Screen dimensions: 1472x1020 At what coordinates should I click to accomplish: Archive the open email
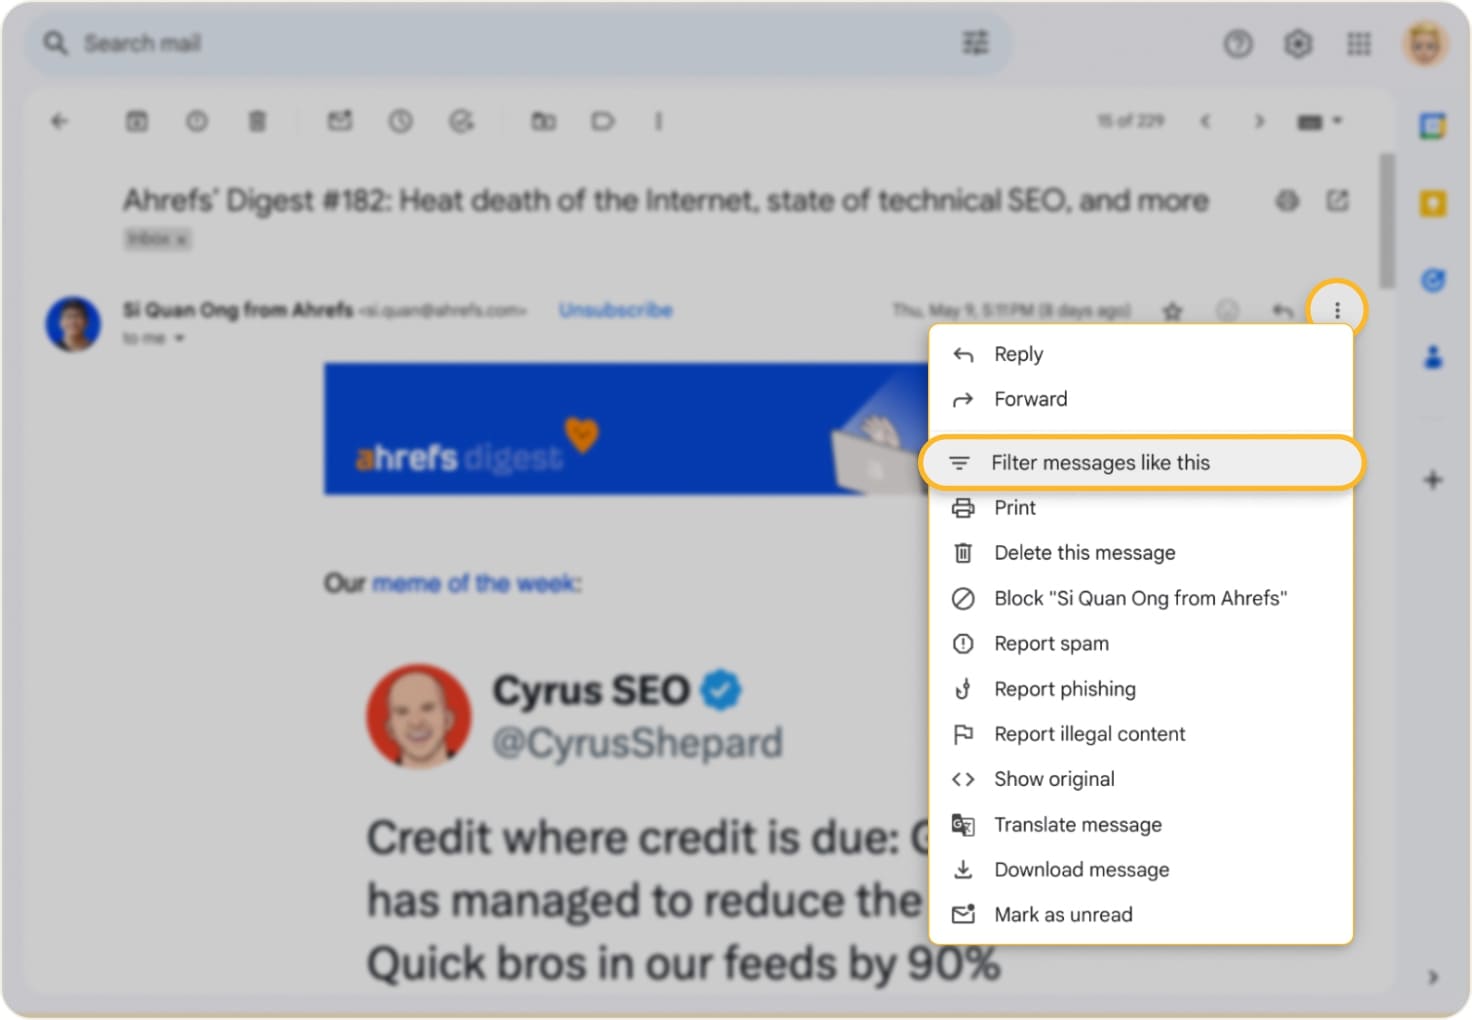[x=137, y=121]
